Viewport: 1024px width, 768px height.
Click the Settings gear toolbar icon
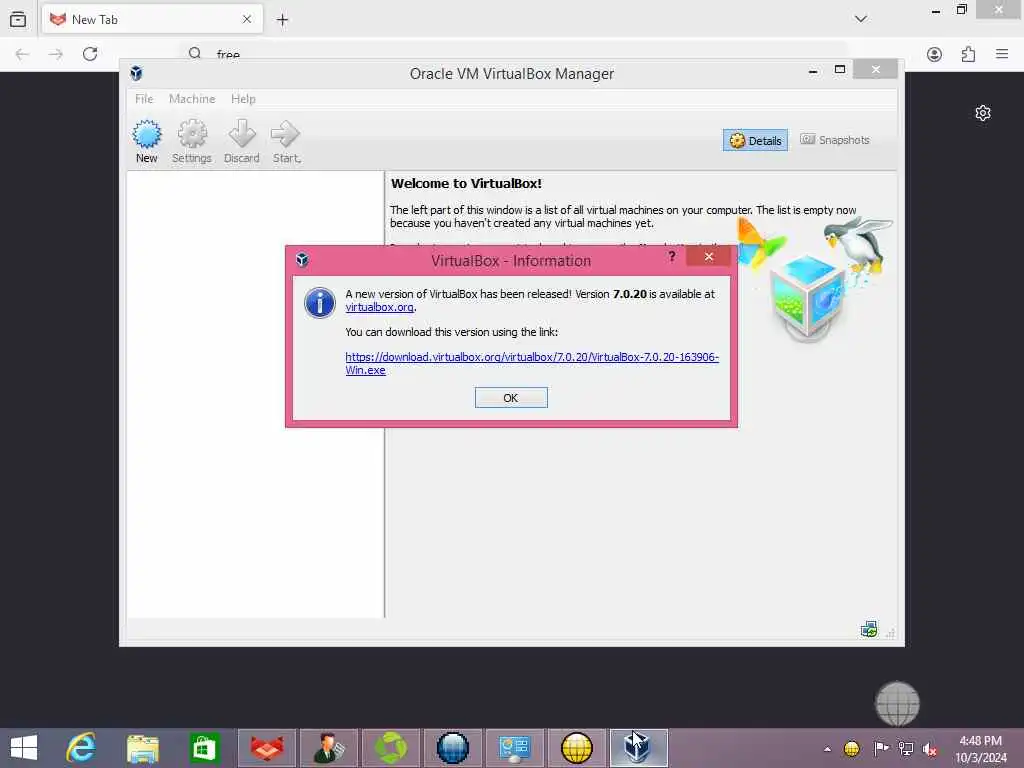(x=191, y=141)
